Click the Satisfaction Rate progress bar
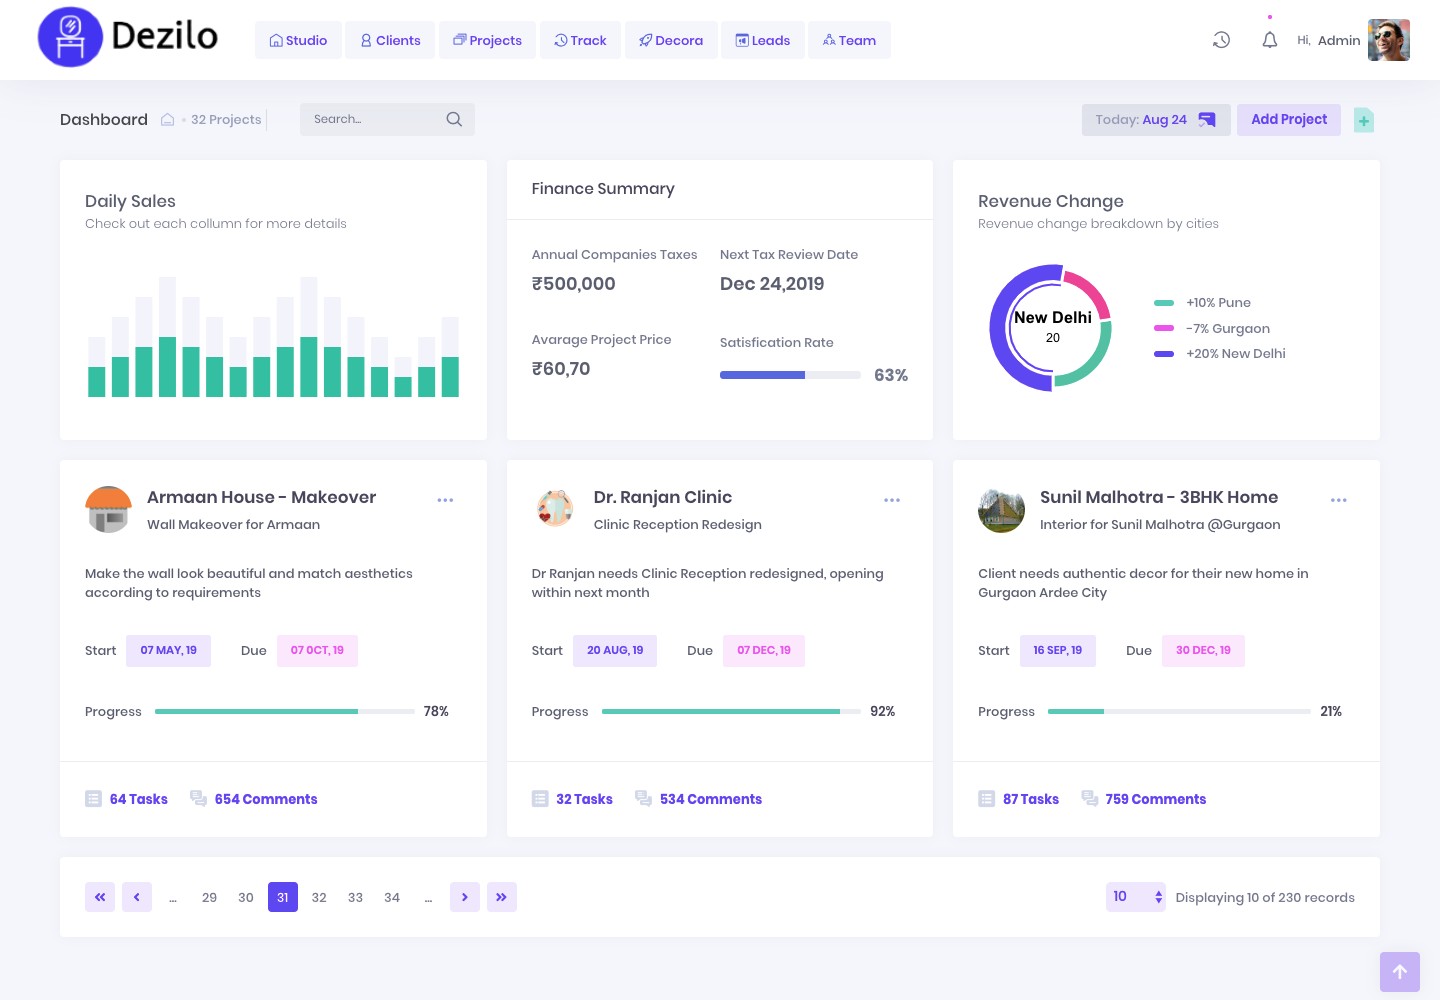 790,375
